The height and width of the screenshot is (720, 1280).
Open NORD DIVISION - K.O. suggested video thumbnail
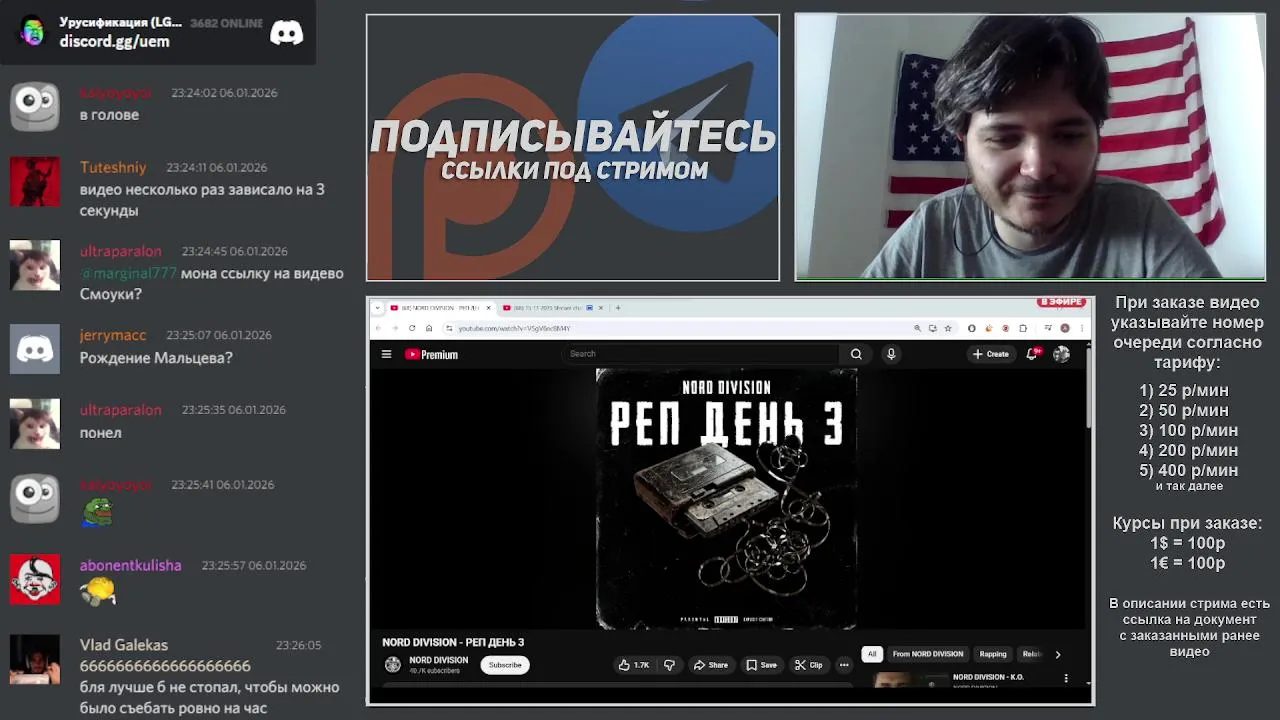point(910,680)
